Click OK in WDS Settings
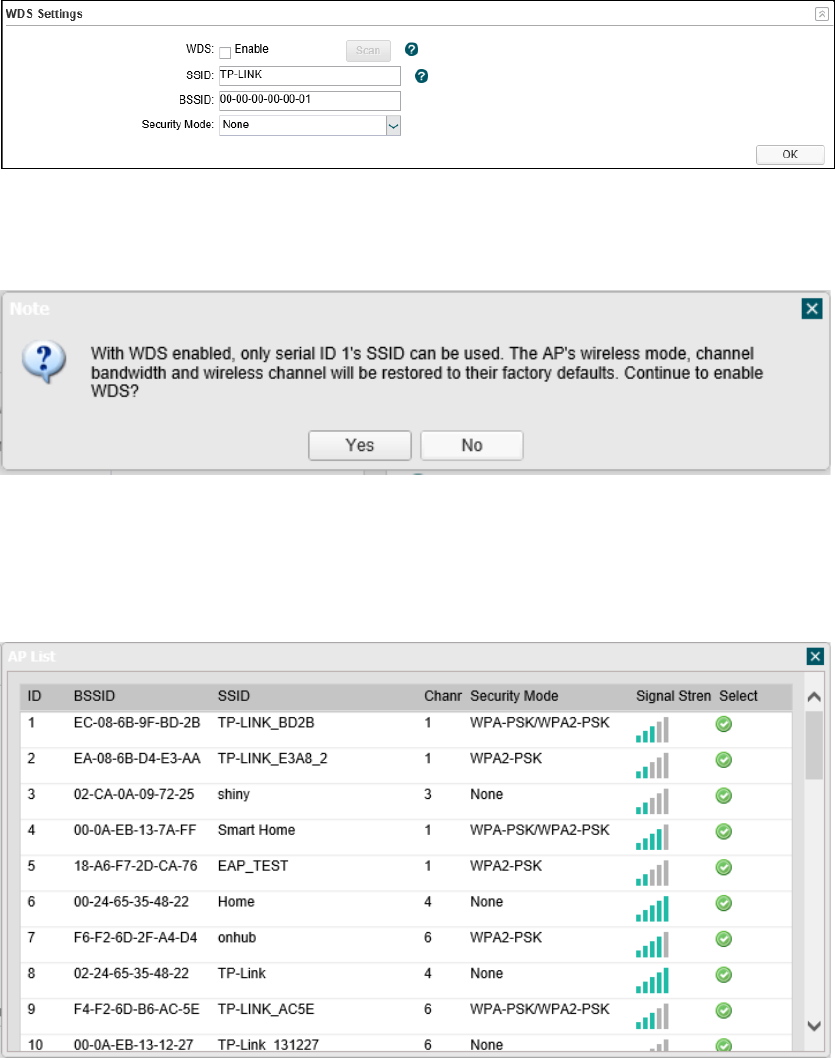 pyautogui.click(x=790, y=155)
